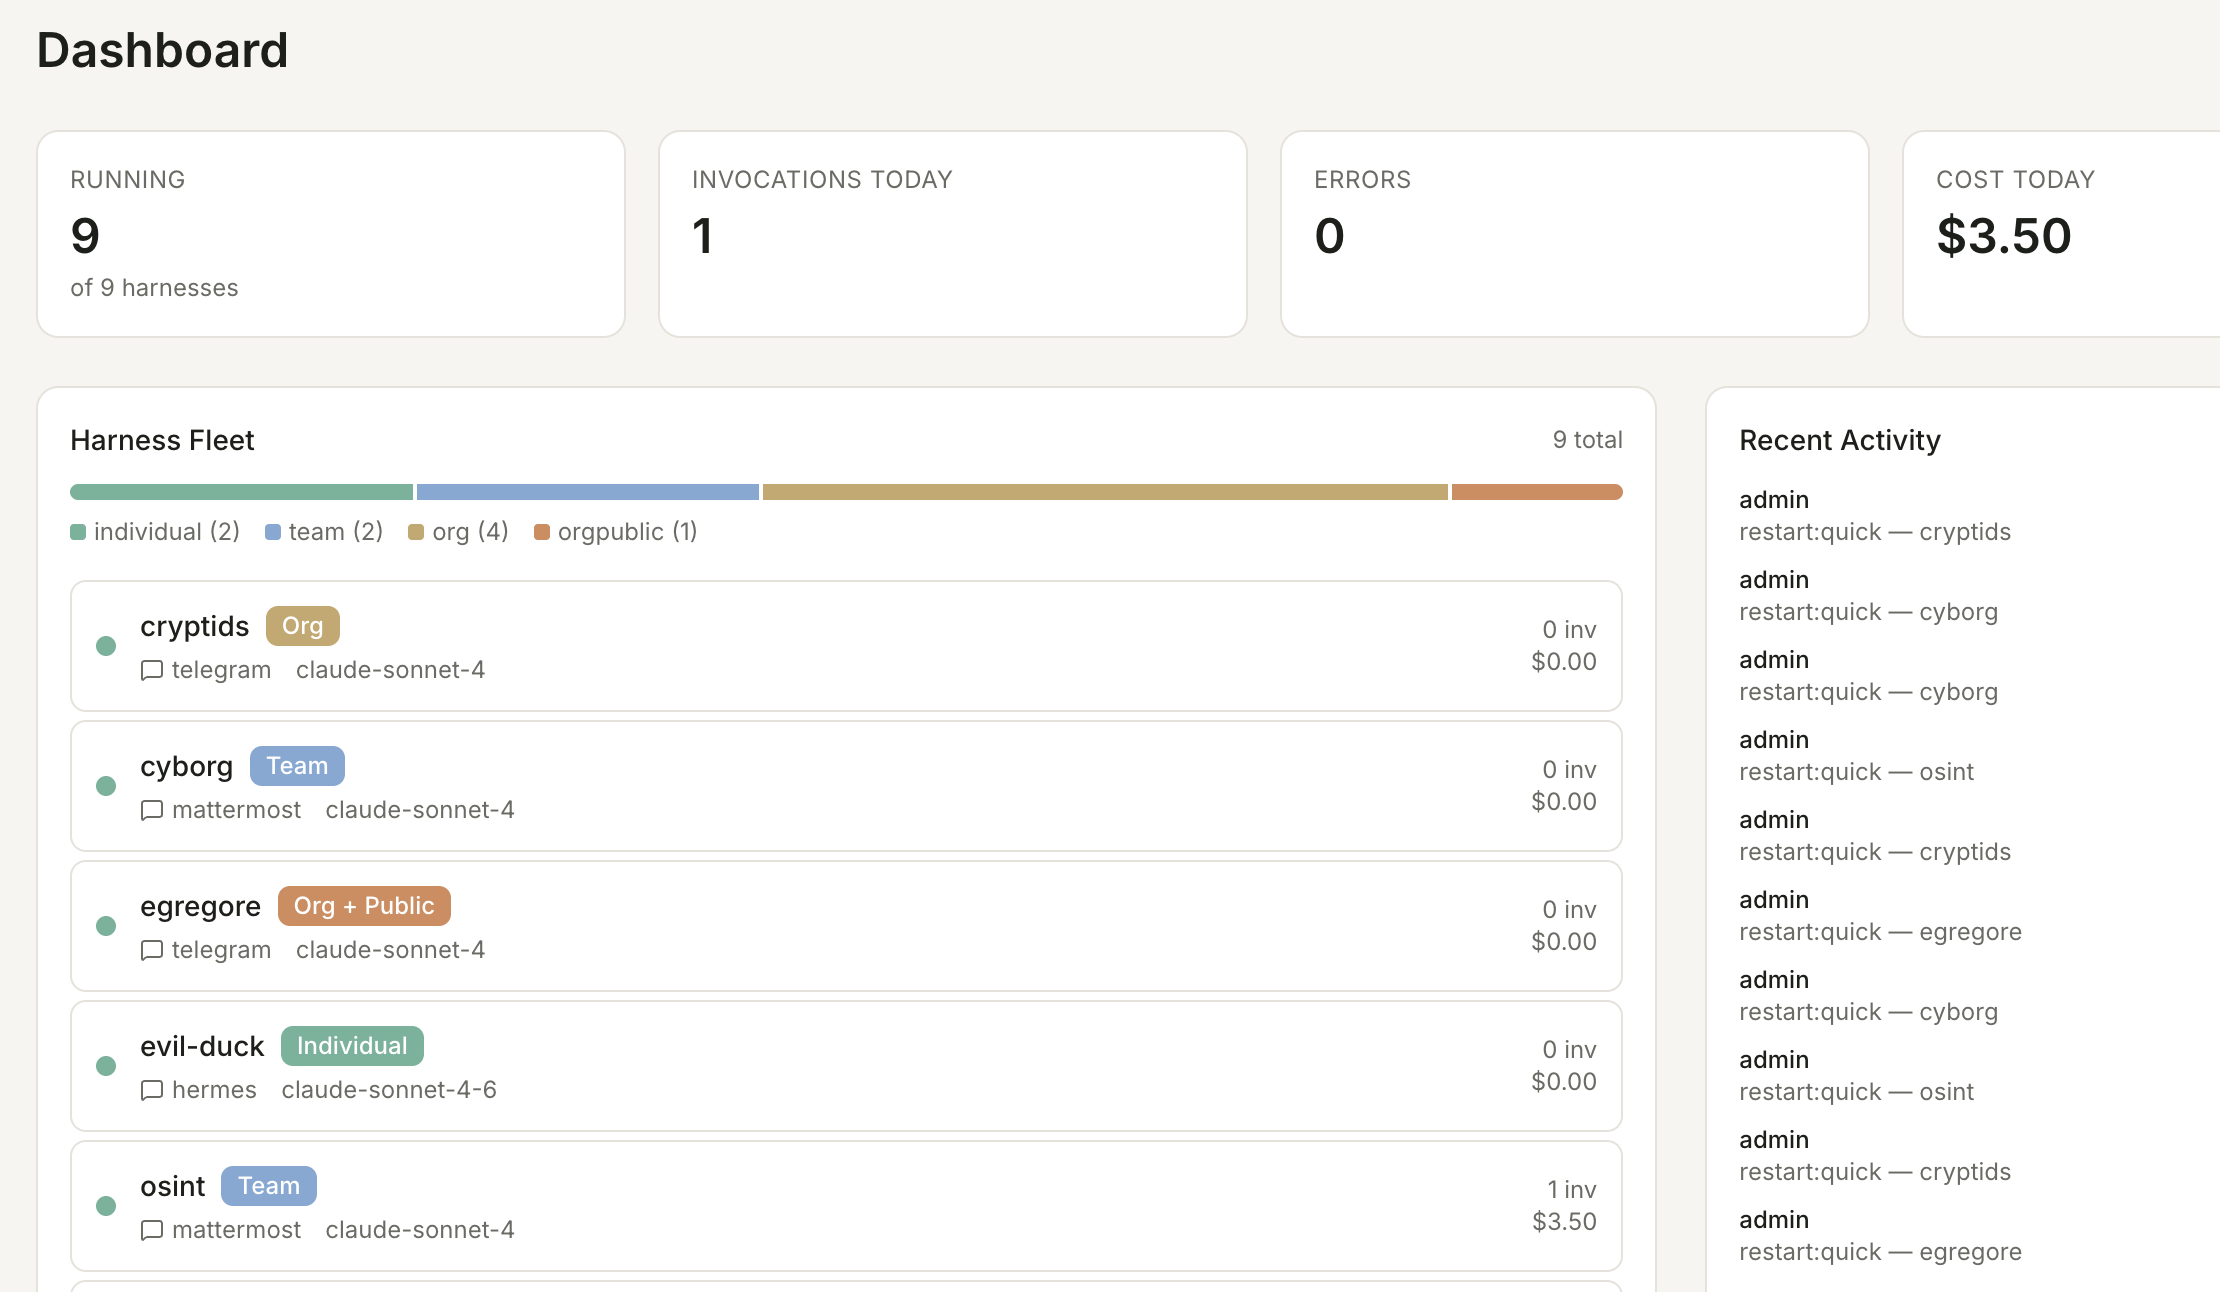This screenshot has height=1292, width=2220.
Task: Click the chat icon beside egregore telegram
Action: [152, 950]
